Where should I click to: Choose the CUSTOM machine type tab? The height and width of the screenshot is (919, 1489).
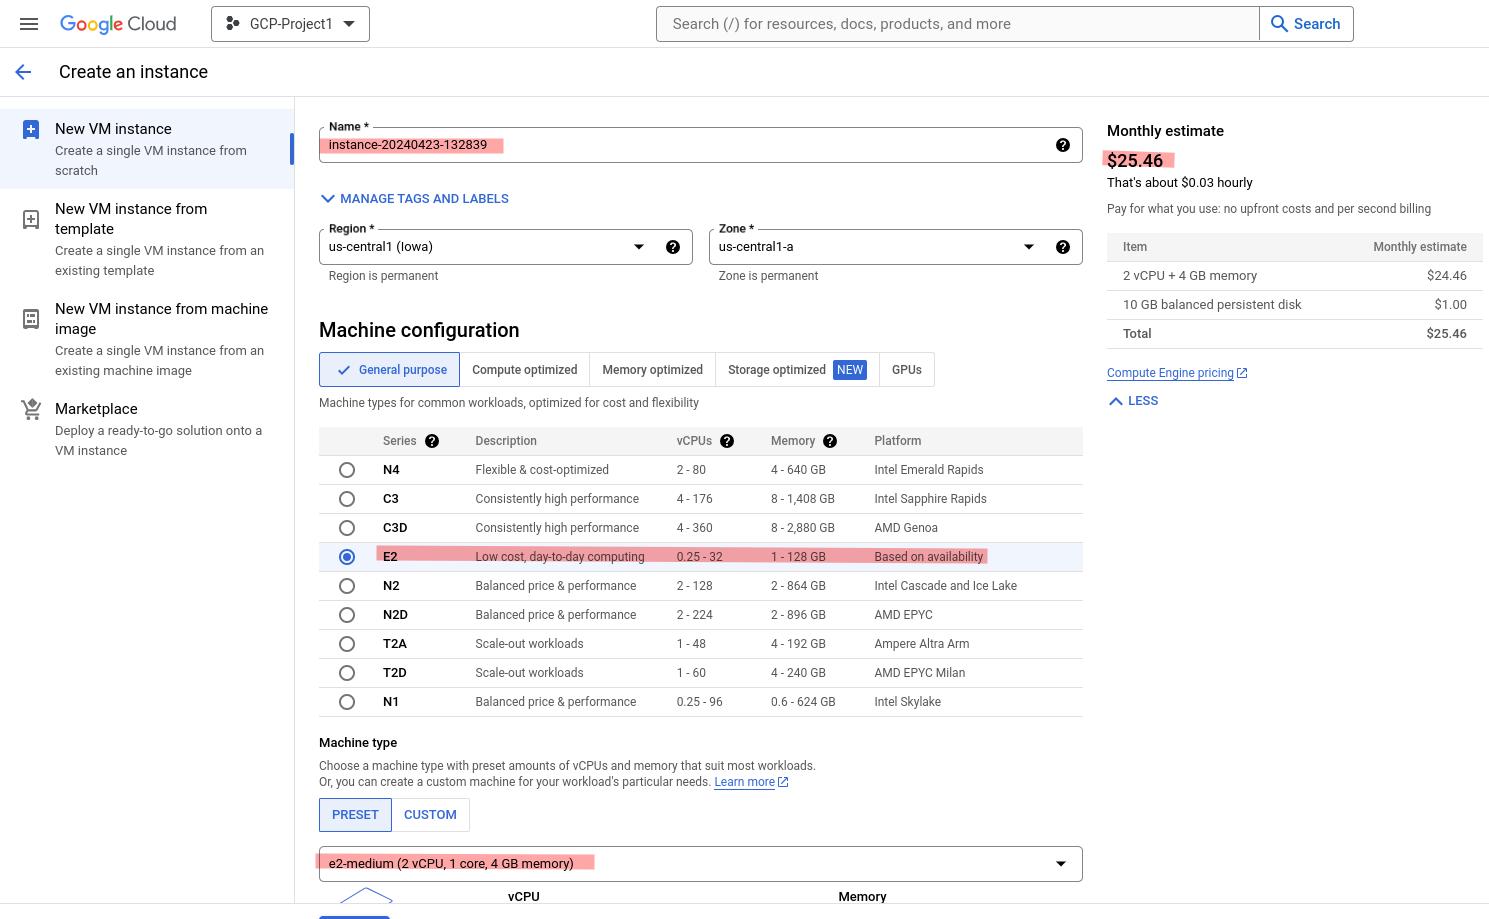[430, 815]
